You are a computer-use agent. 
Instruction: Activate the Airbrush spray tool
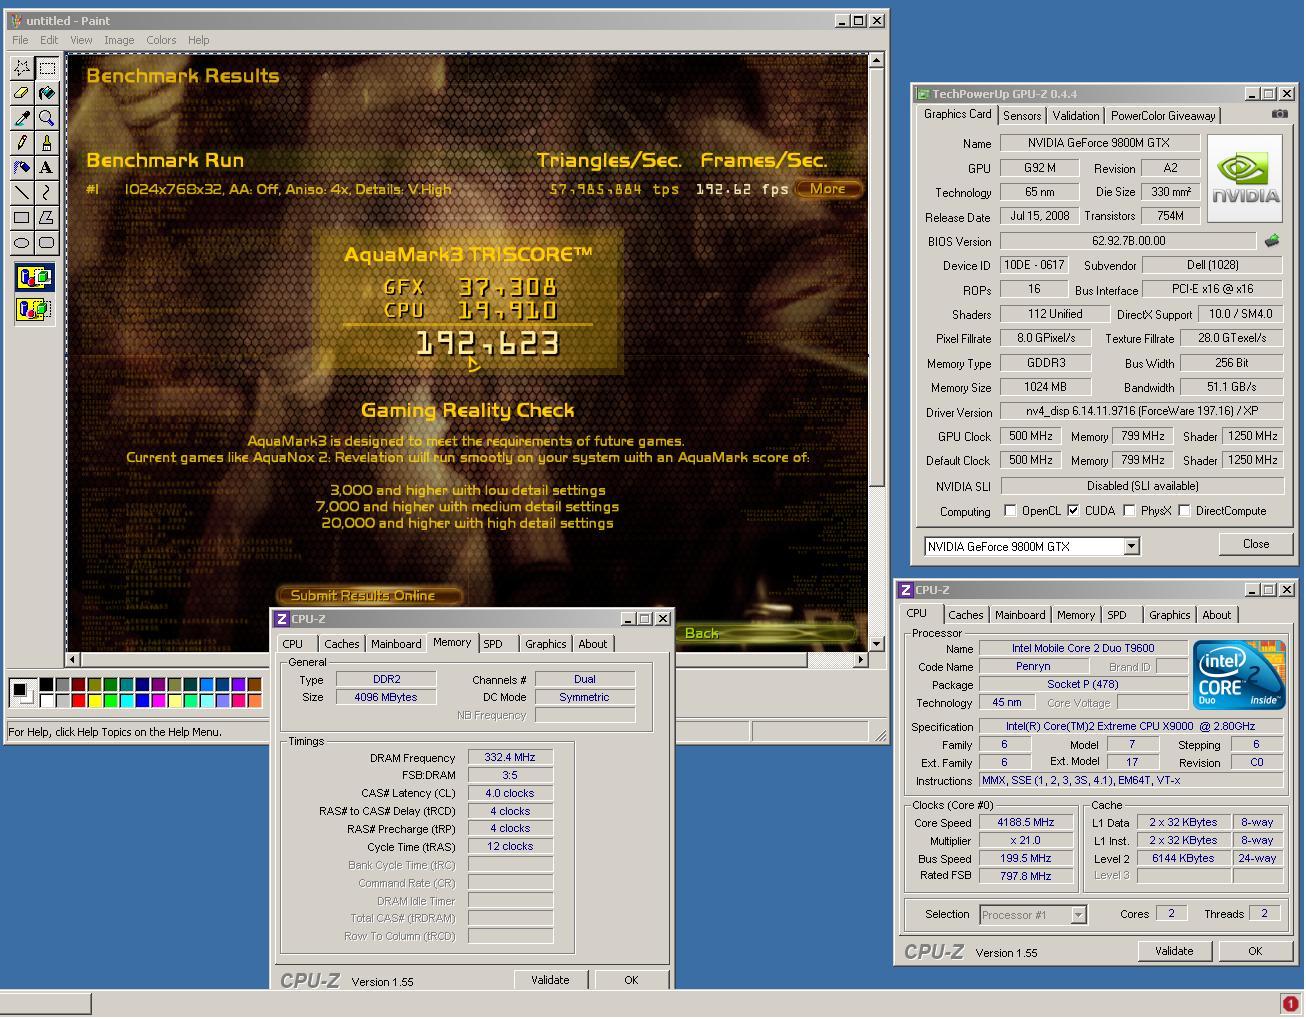tap(22, 167)
